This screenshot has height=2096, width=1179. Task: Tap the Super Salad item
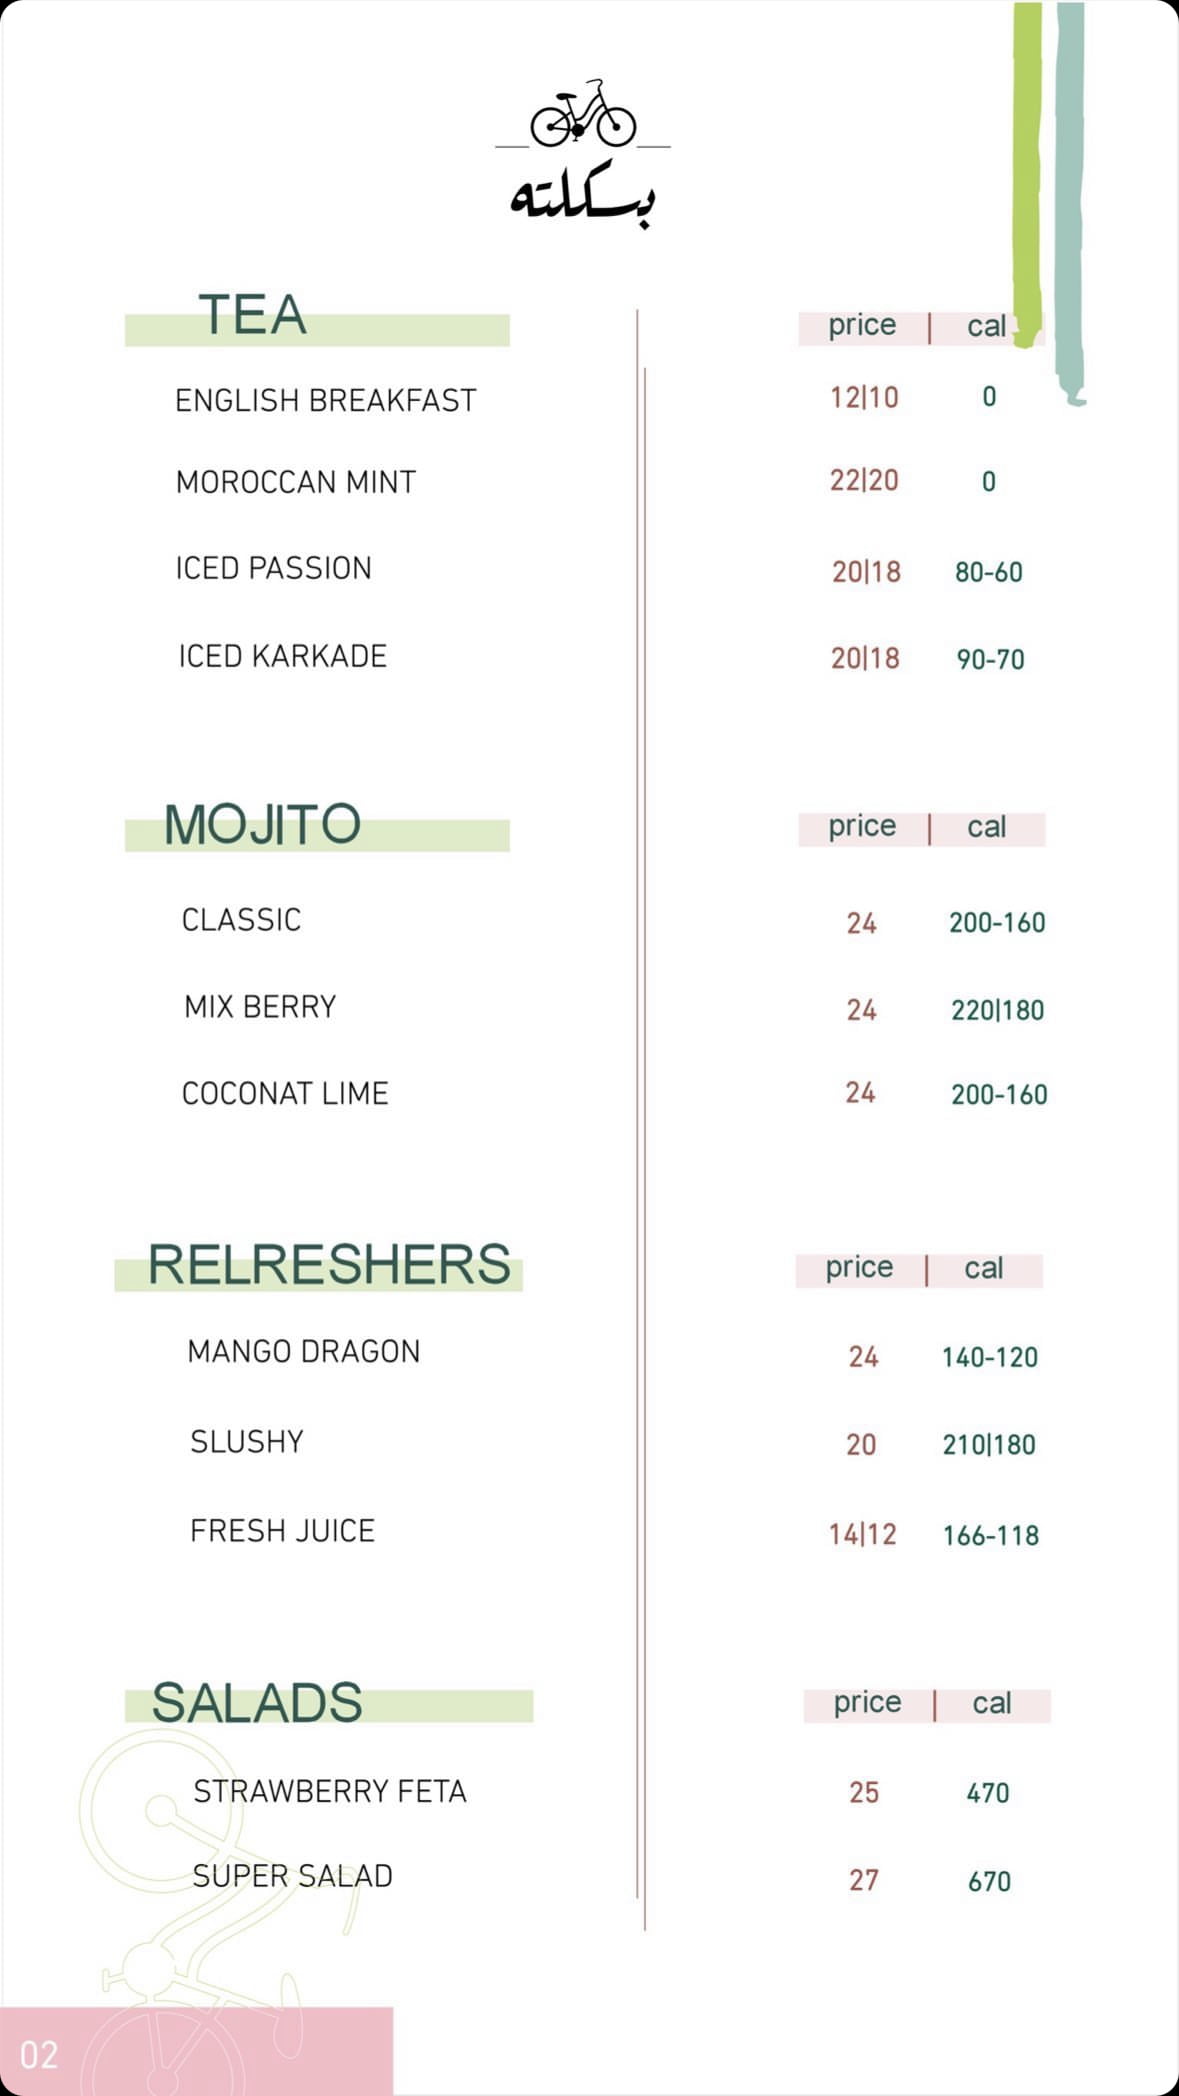point(292,1876)
